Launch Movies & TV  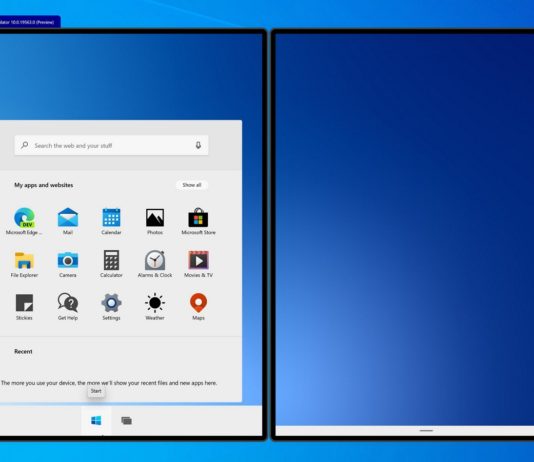pos(199,264)
